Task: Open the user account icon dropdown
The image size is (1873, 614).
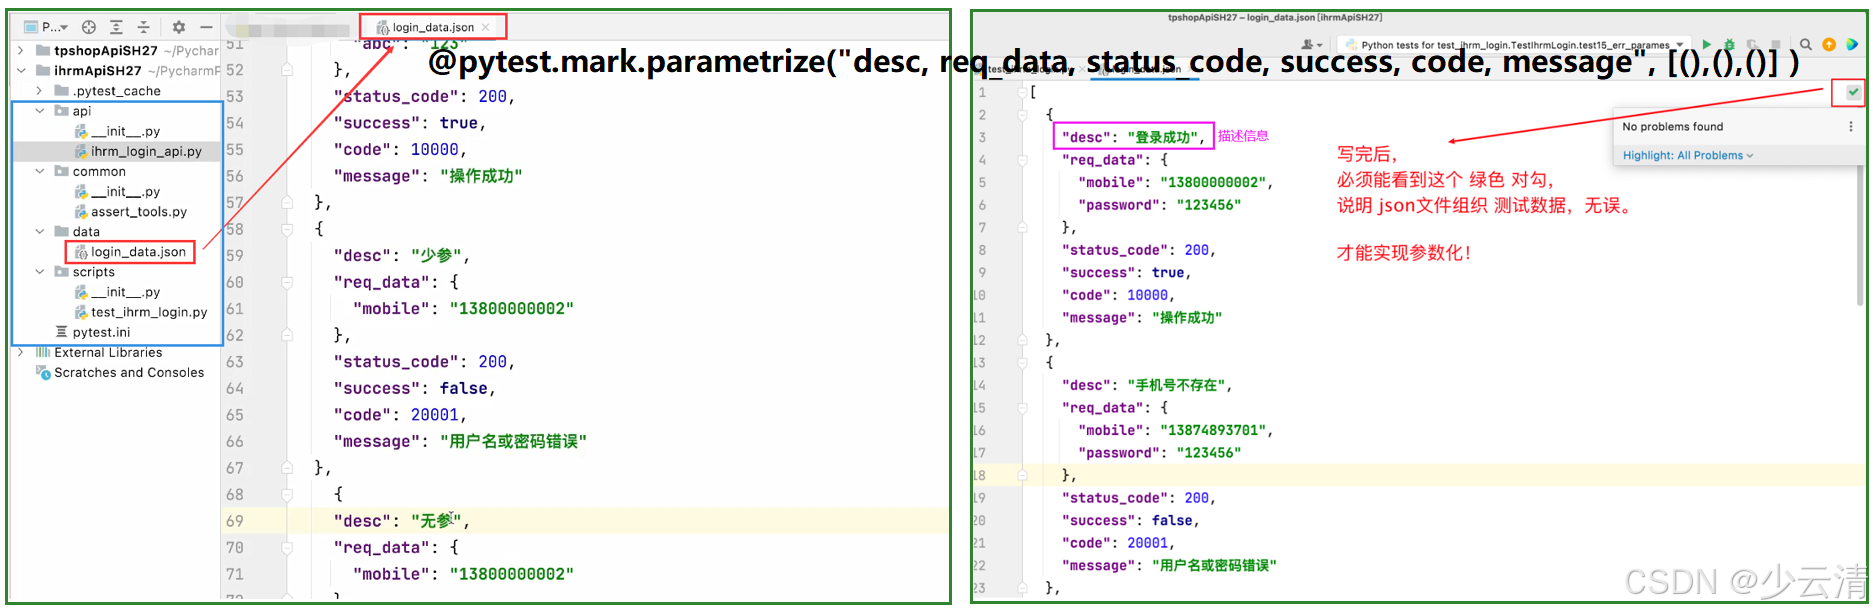Action: click(1312, 45)
